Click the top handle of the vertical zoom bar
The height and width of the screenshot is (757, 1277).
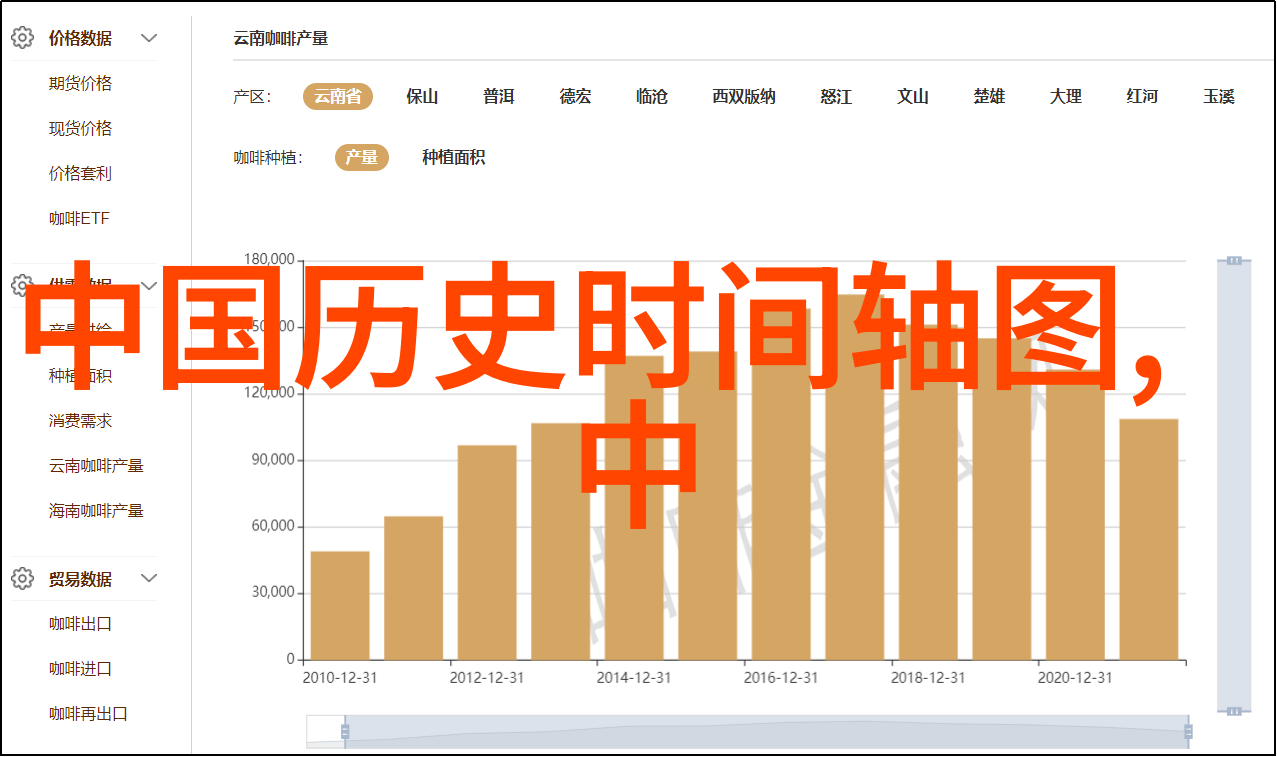pyautogui.click(x=1234, y=260)
